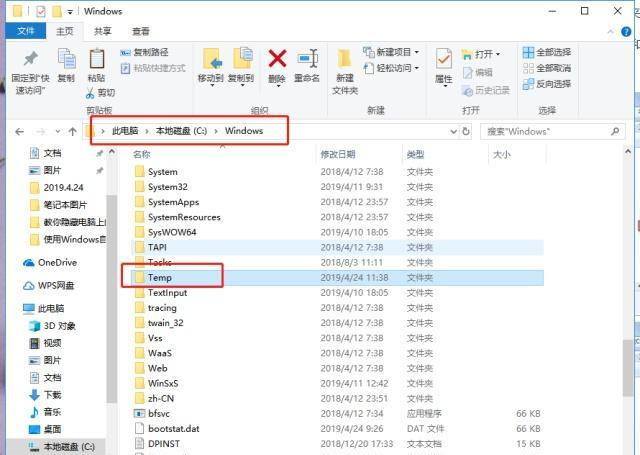Sort by the 修改日期 (Date modified) column header
Image resolution: width=640 pixels, height=455 pixels.
338,154
